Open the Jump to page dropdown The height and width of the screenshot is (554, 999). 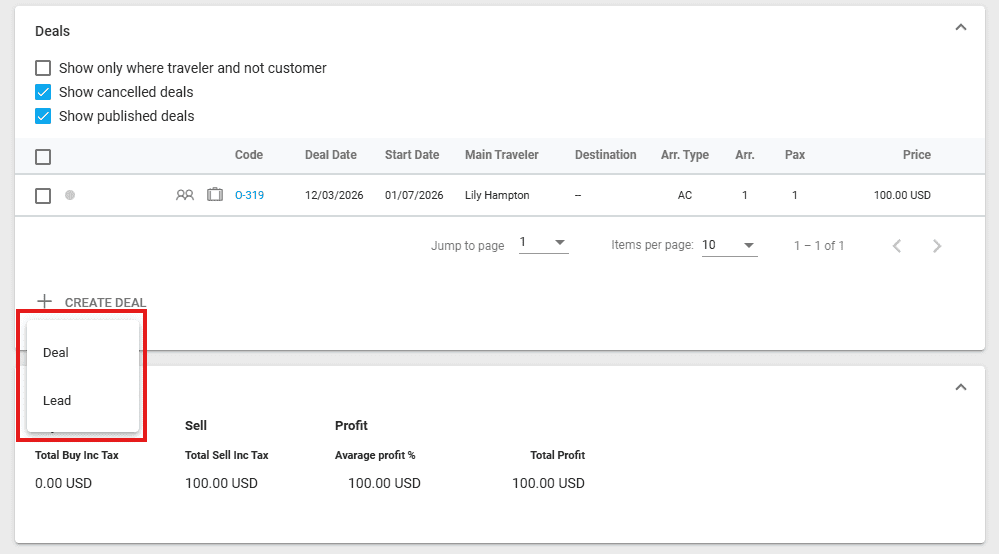[x=543, y=244]
